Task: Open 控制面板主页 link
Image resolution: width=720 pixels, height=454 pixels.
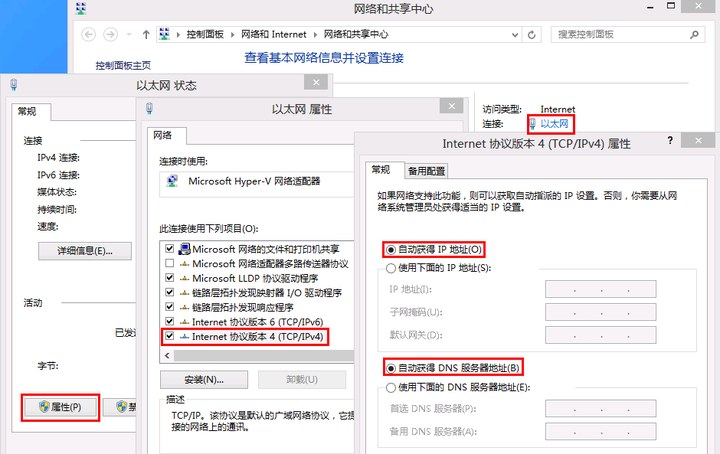Action: coord(123,65)
